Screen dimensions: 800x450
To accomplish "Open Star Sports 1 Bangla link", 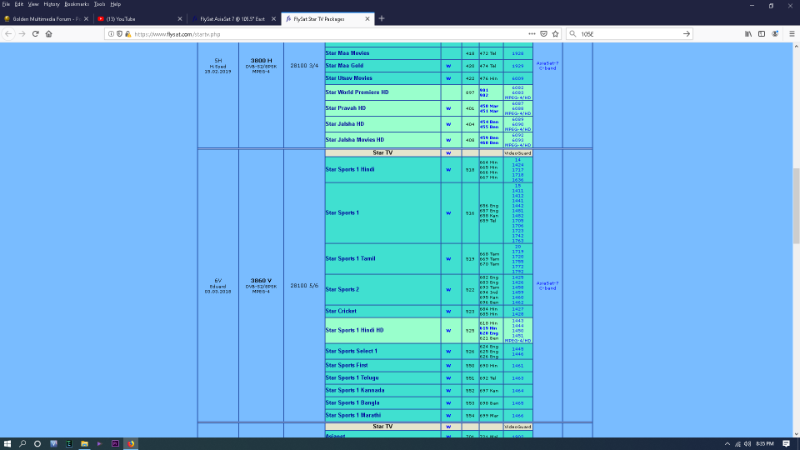I will (x=353, y=403).
